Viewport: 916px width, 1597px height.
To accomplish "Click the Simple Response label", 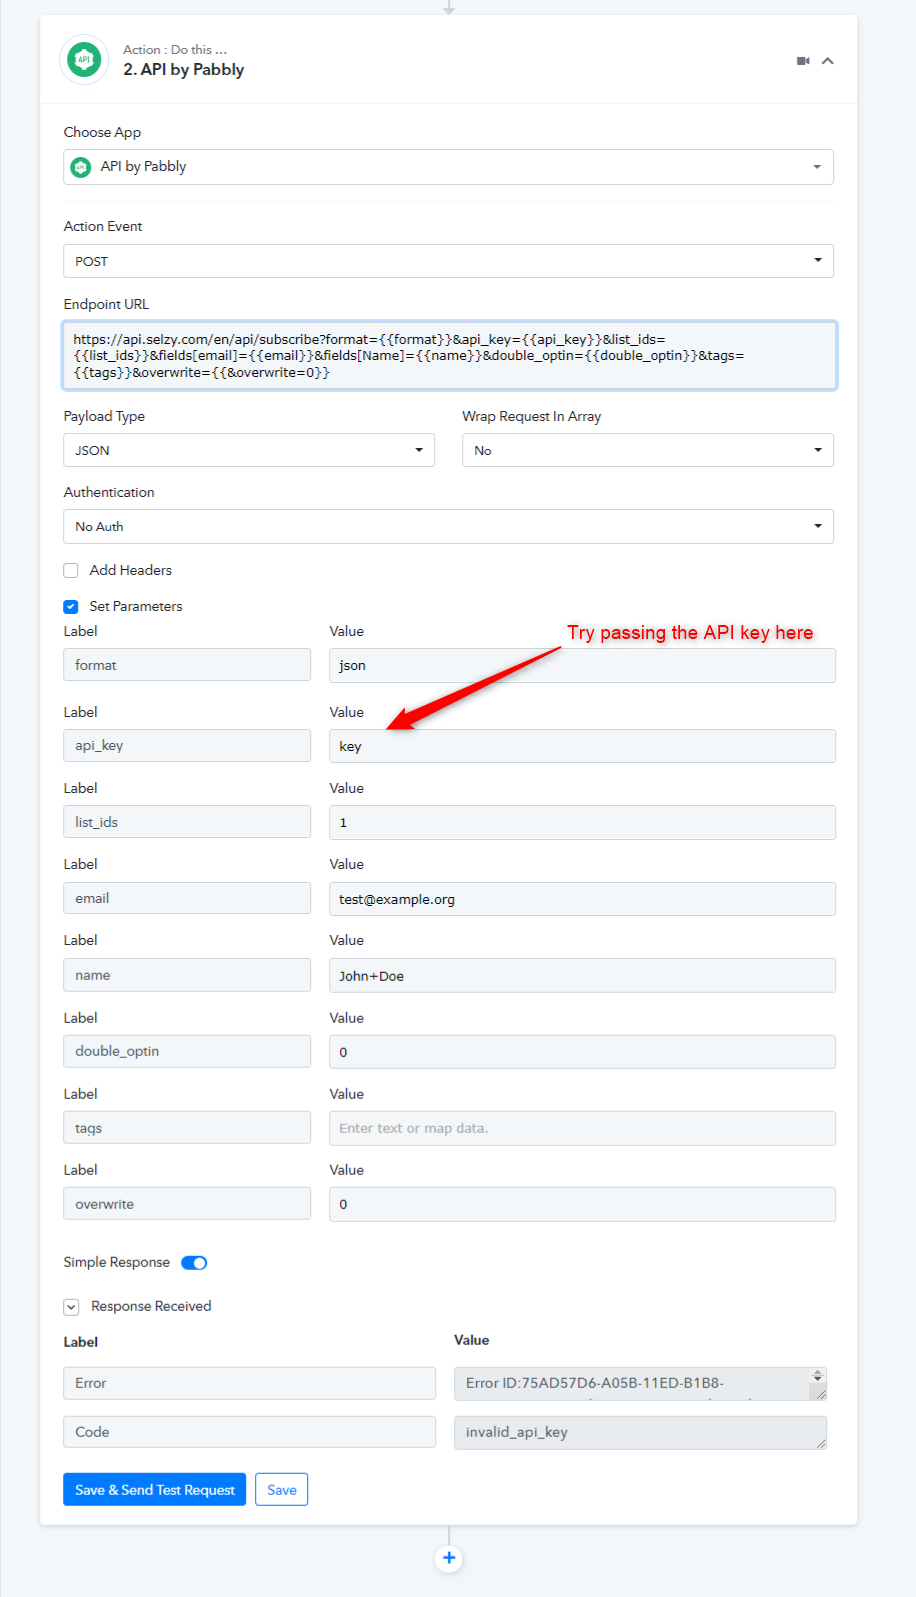I will tap(117, 1262).
